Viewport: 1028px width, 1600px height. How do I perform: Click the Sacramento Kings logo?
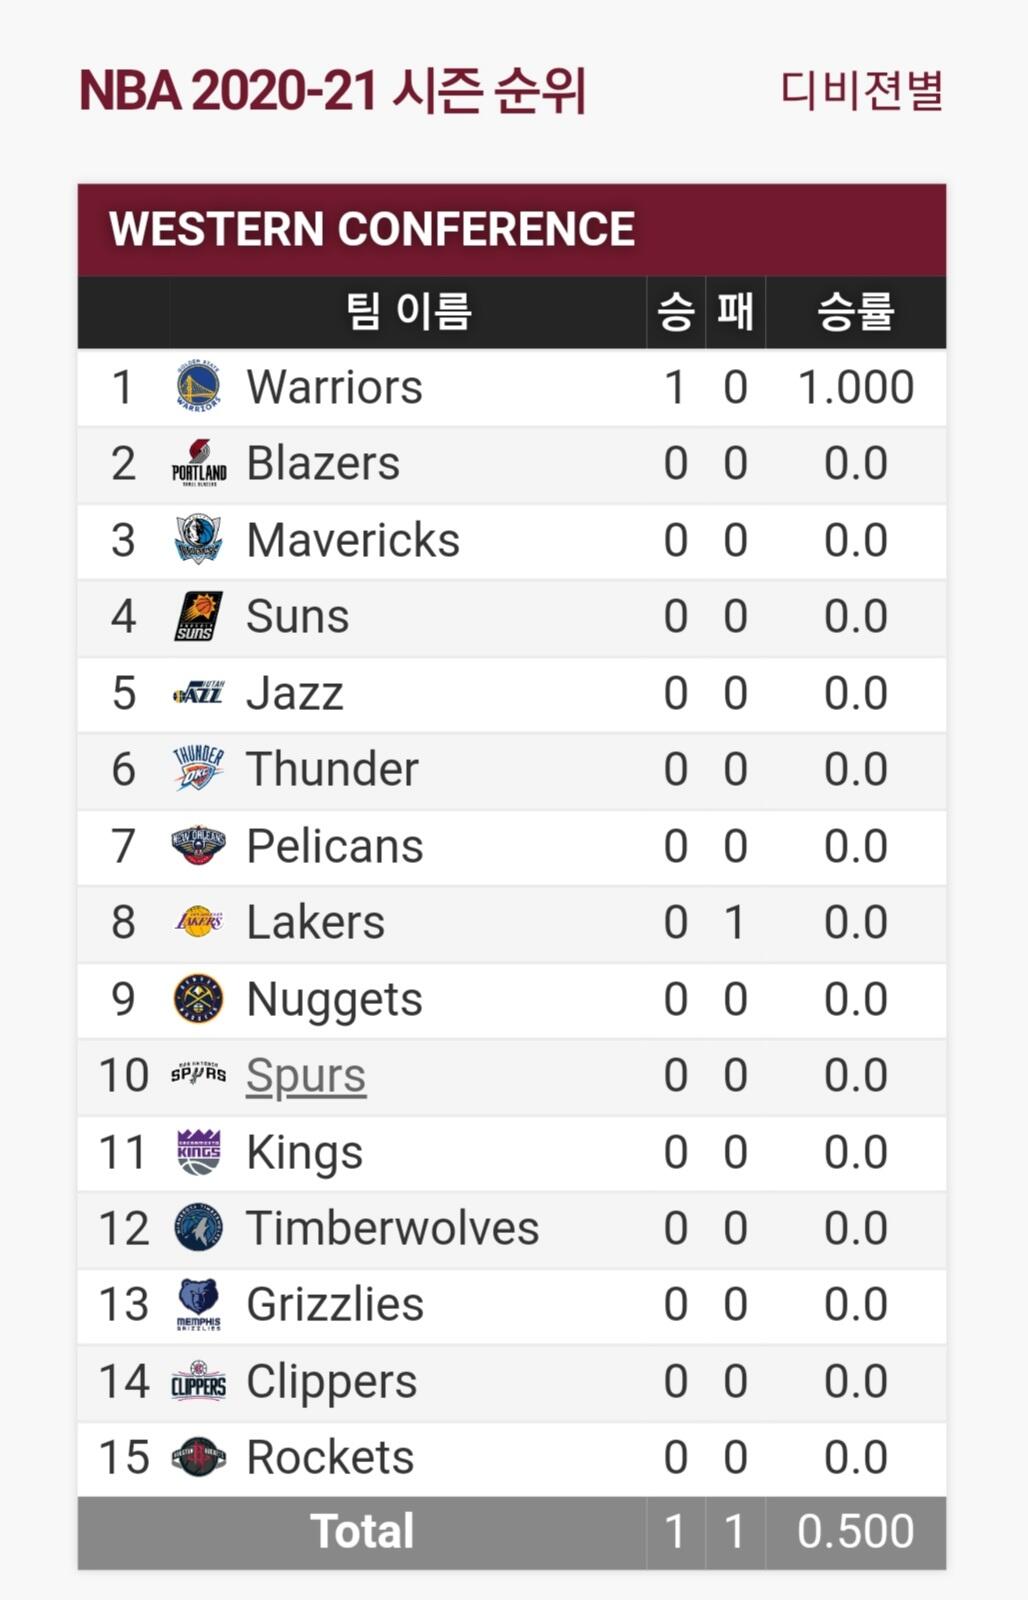pyautogui.click(x=198, y=1152)
